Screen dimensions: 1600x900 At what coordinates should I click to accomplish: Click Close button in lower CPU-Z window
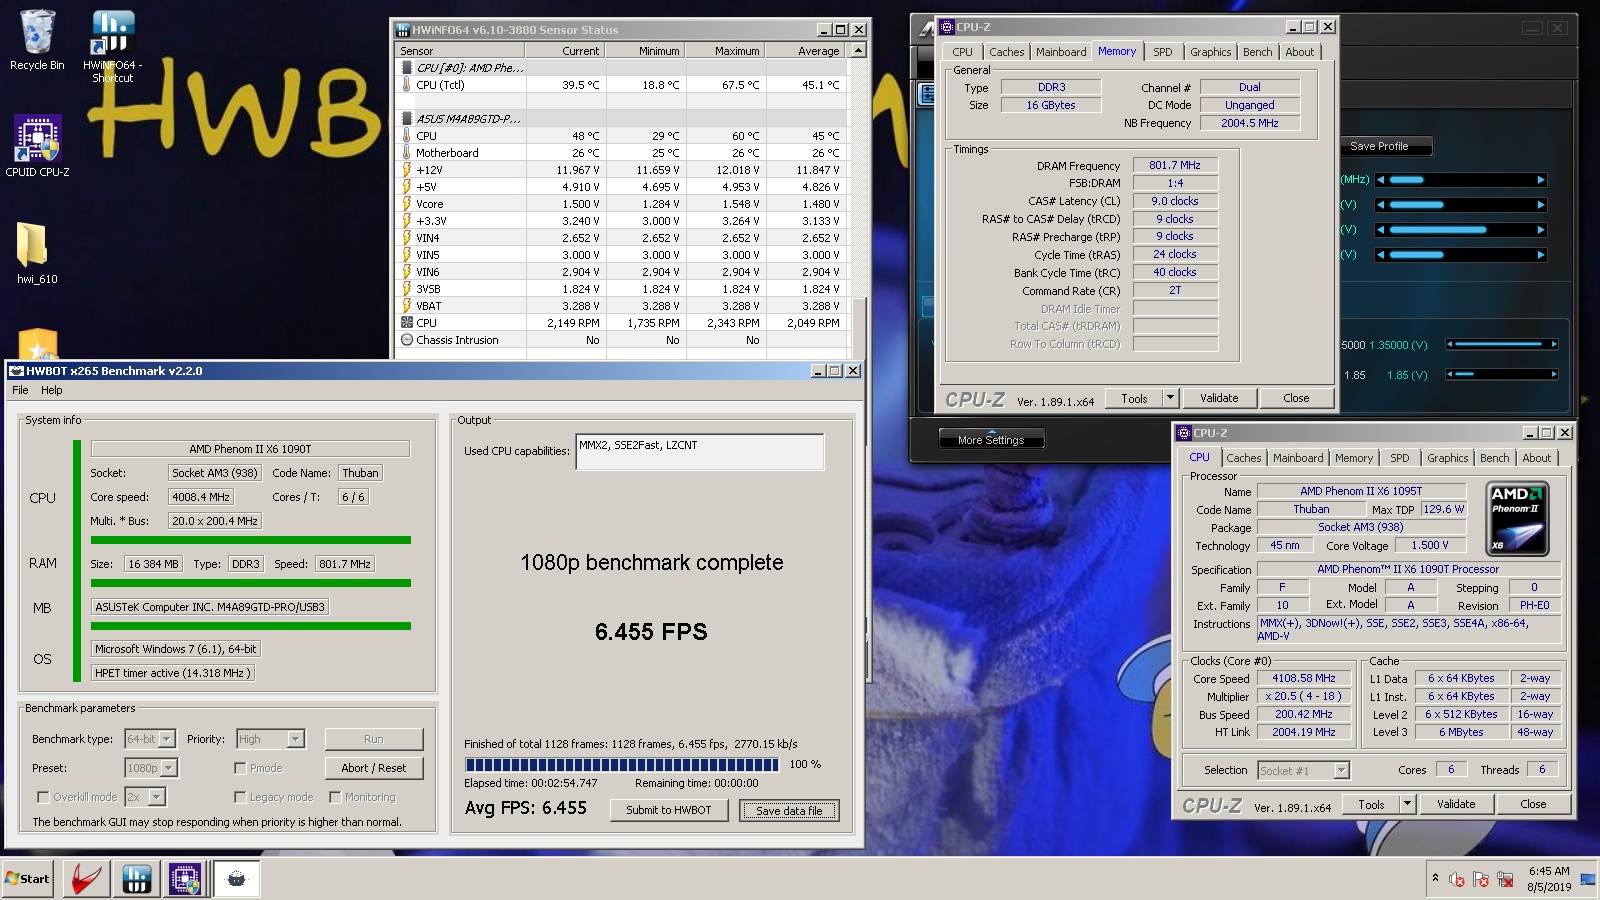(x=1533, y=804)
